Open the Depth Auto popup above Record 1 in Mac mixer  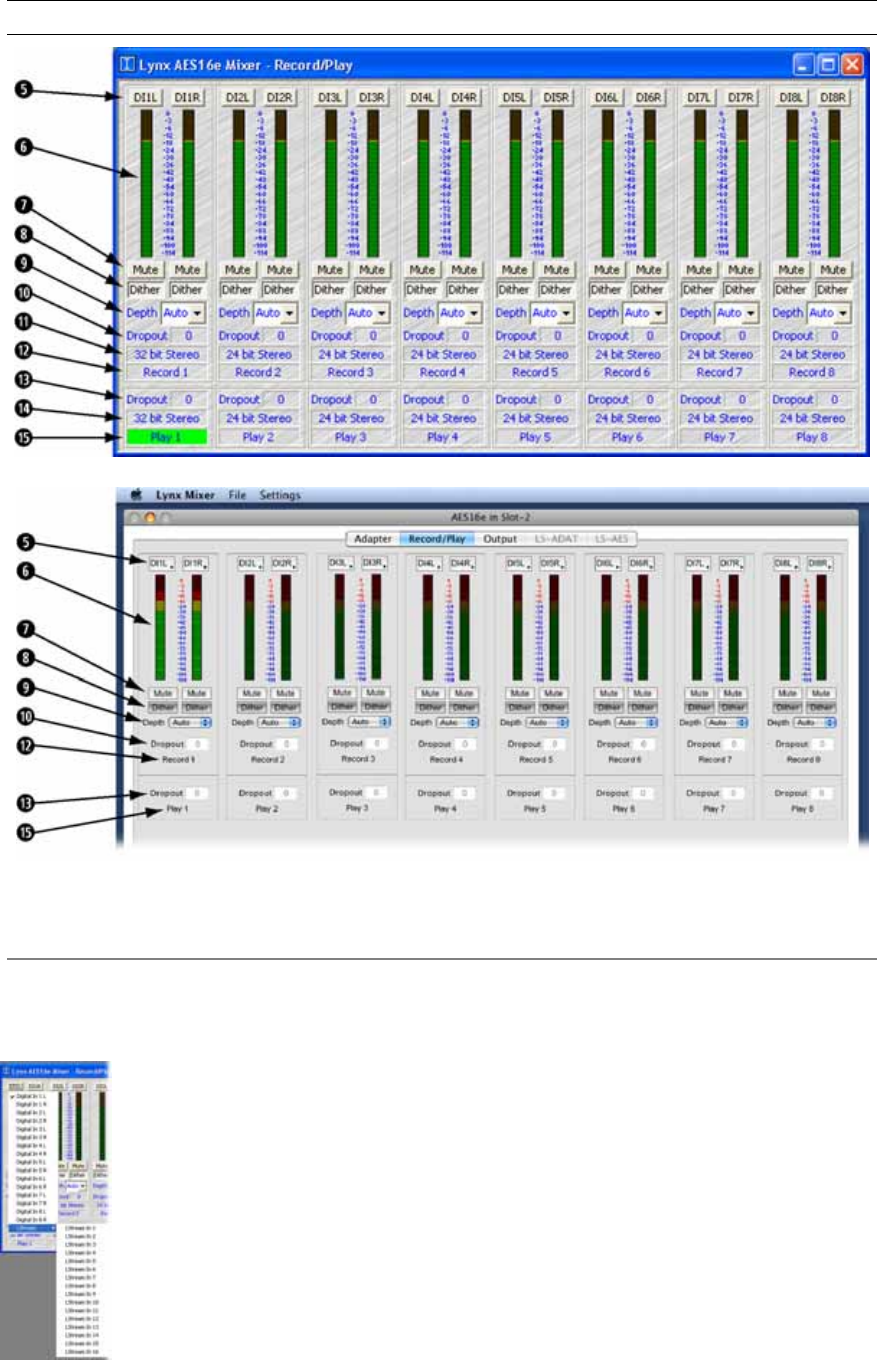(x=191, y=721)
